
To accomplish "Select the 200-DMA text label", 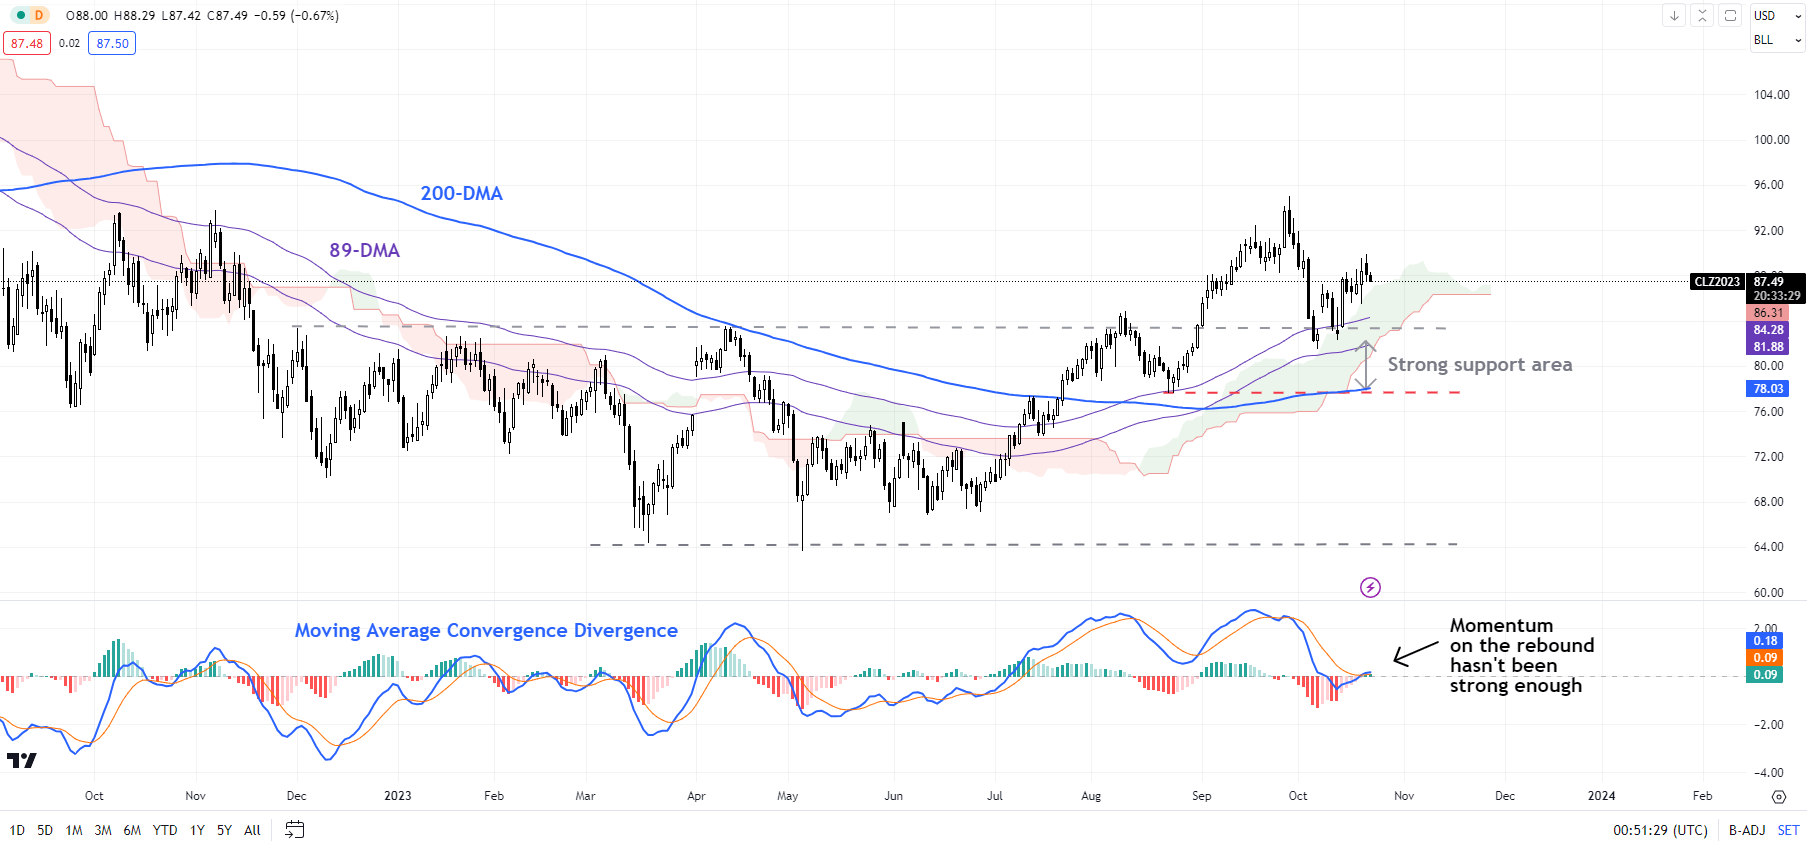I will click(x=461, y=194).
